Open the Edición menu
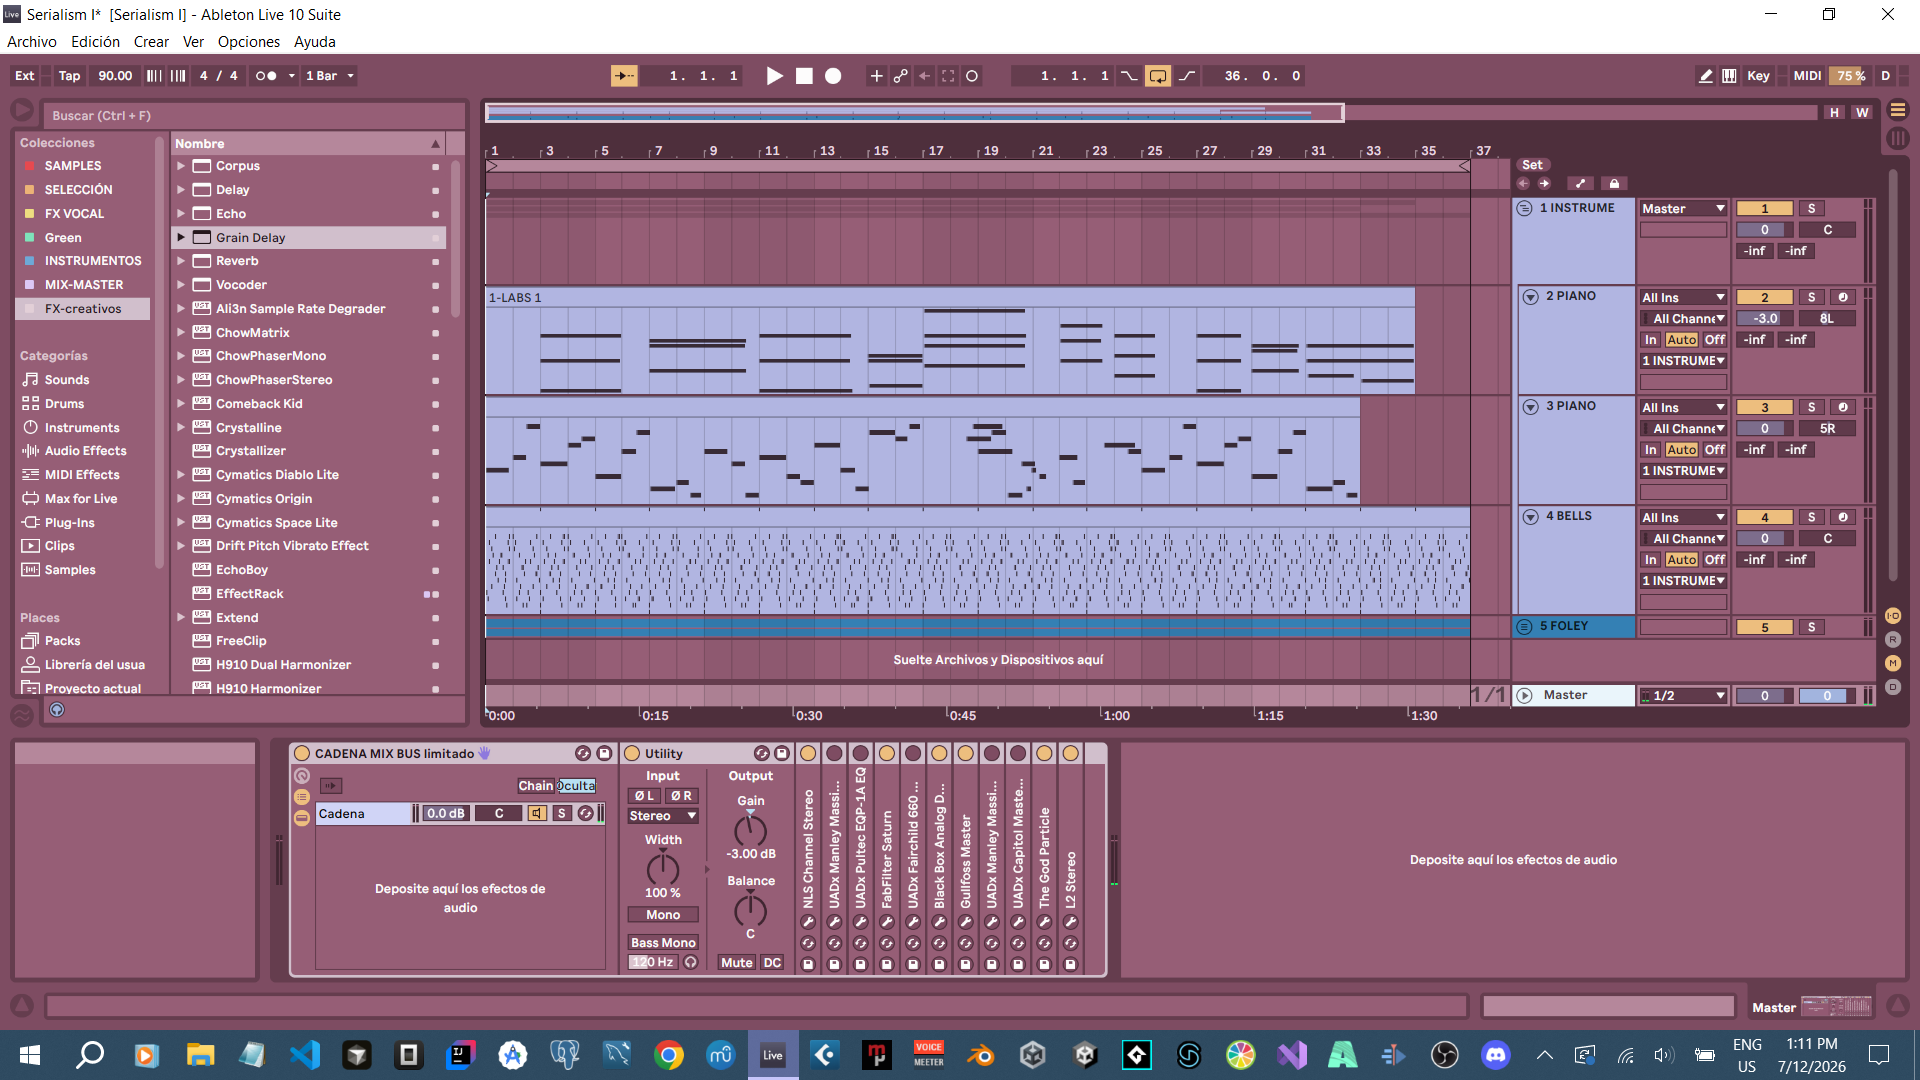Image resolution: width=1920 pixels, height=1080 pixels. click(95, 42)
